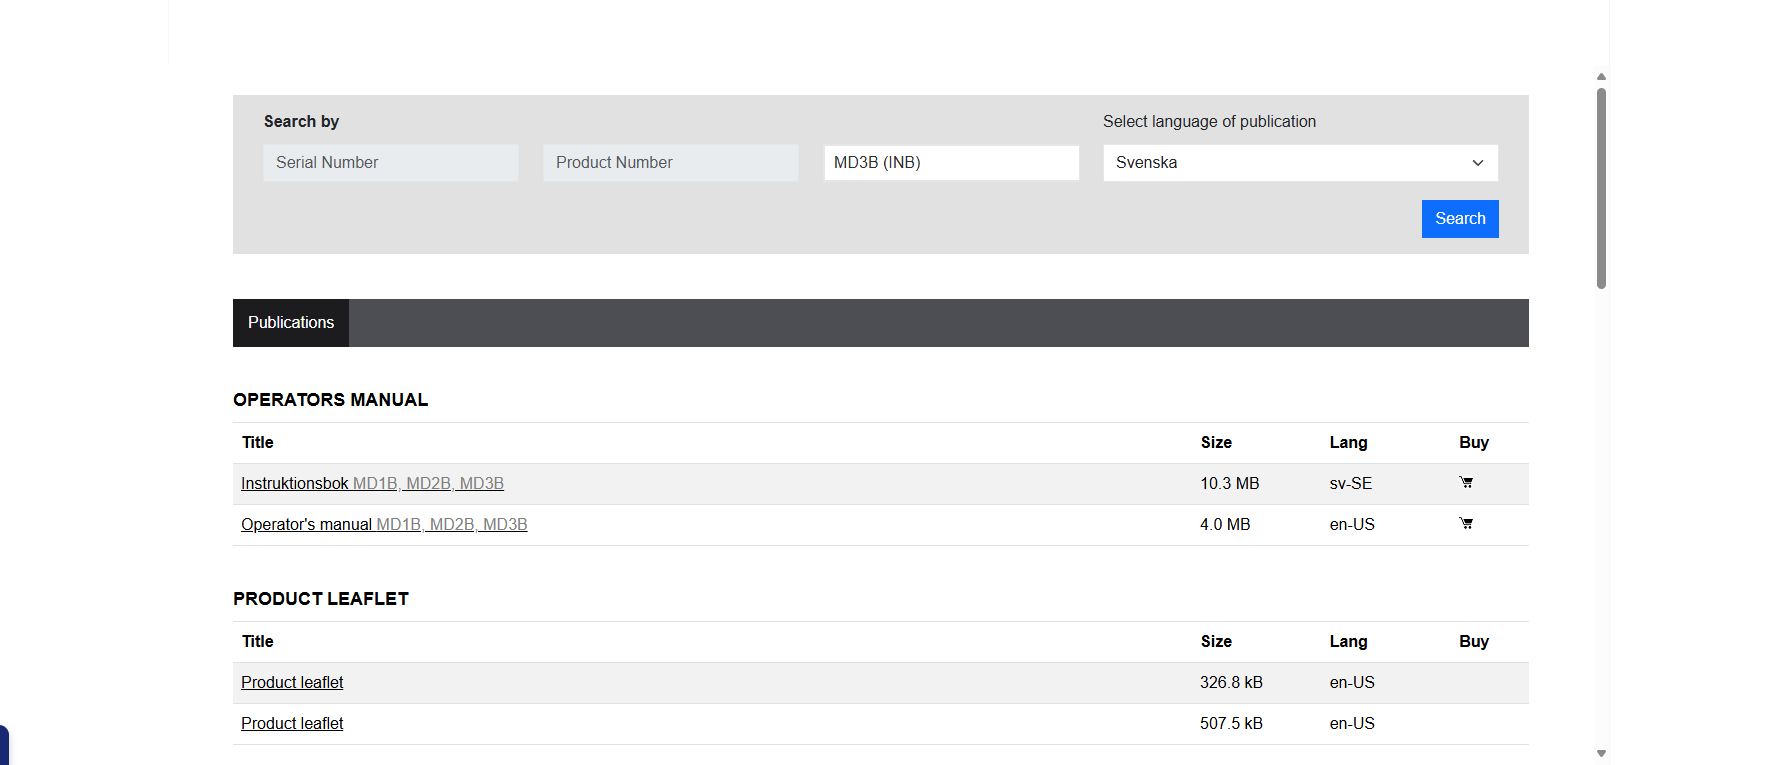Click the 507.5 kB size cell
Screen dimensions: 1766x765
pyautogui.click(x=1231, y=724)
